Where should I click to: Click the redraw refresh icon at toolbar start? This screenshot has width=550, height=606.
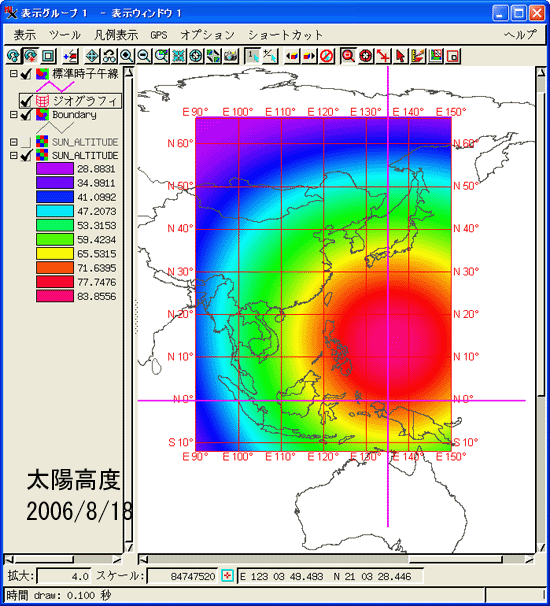[13, 56]
